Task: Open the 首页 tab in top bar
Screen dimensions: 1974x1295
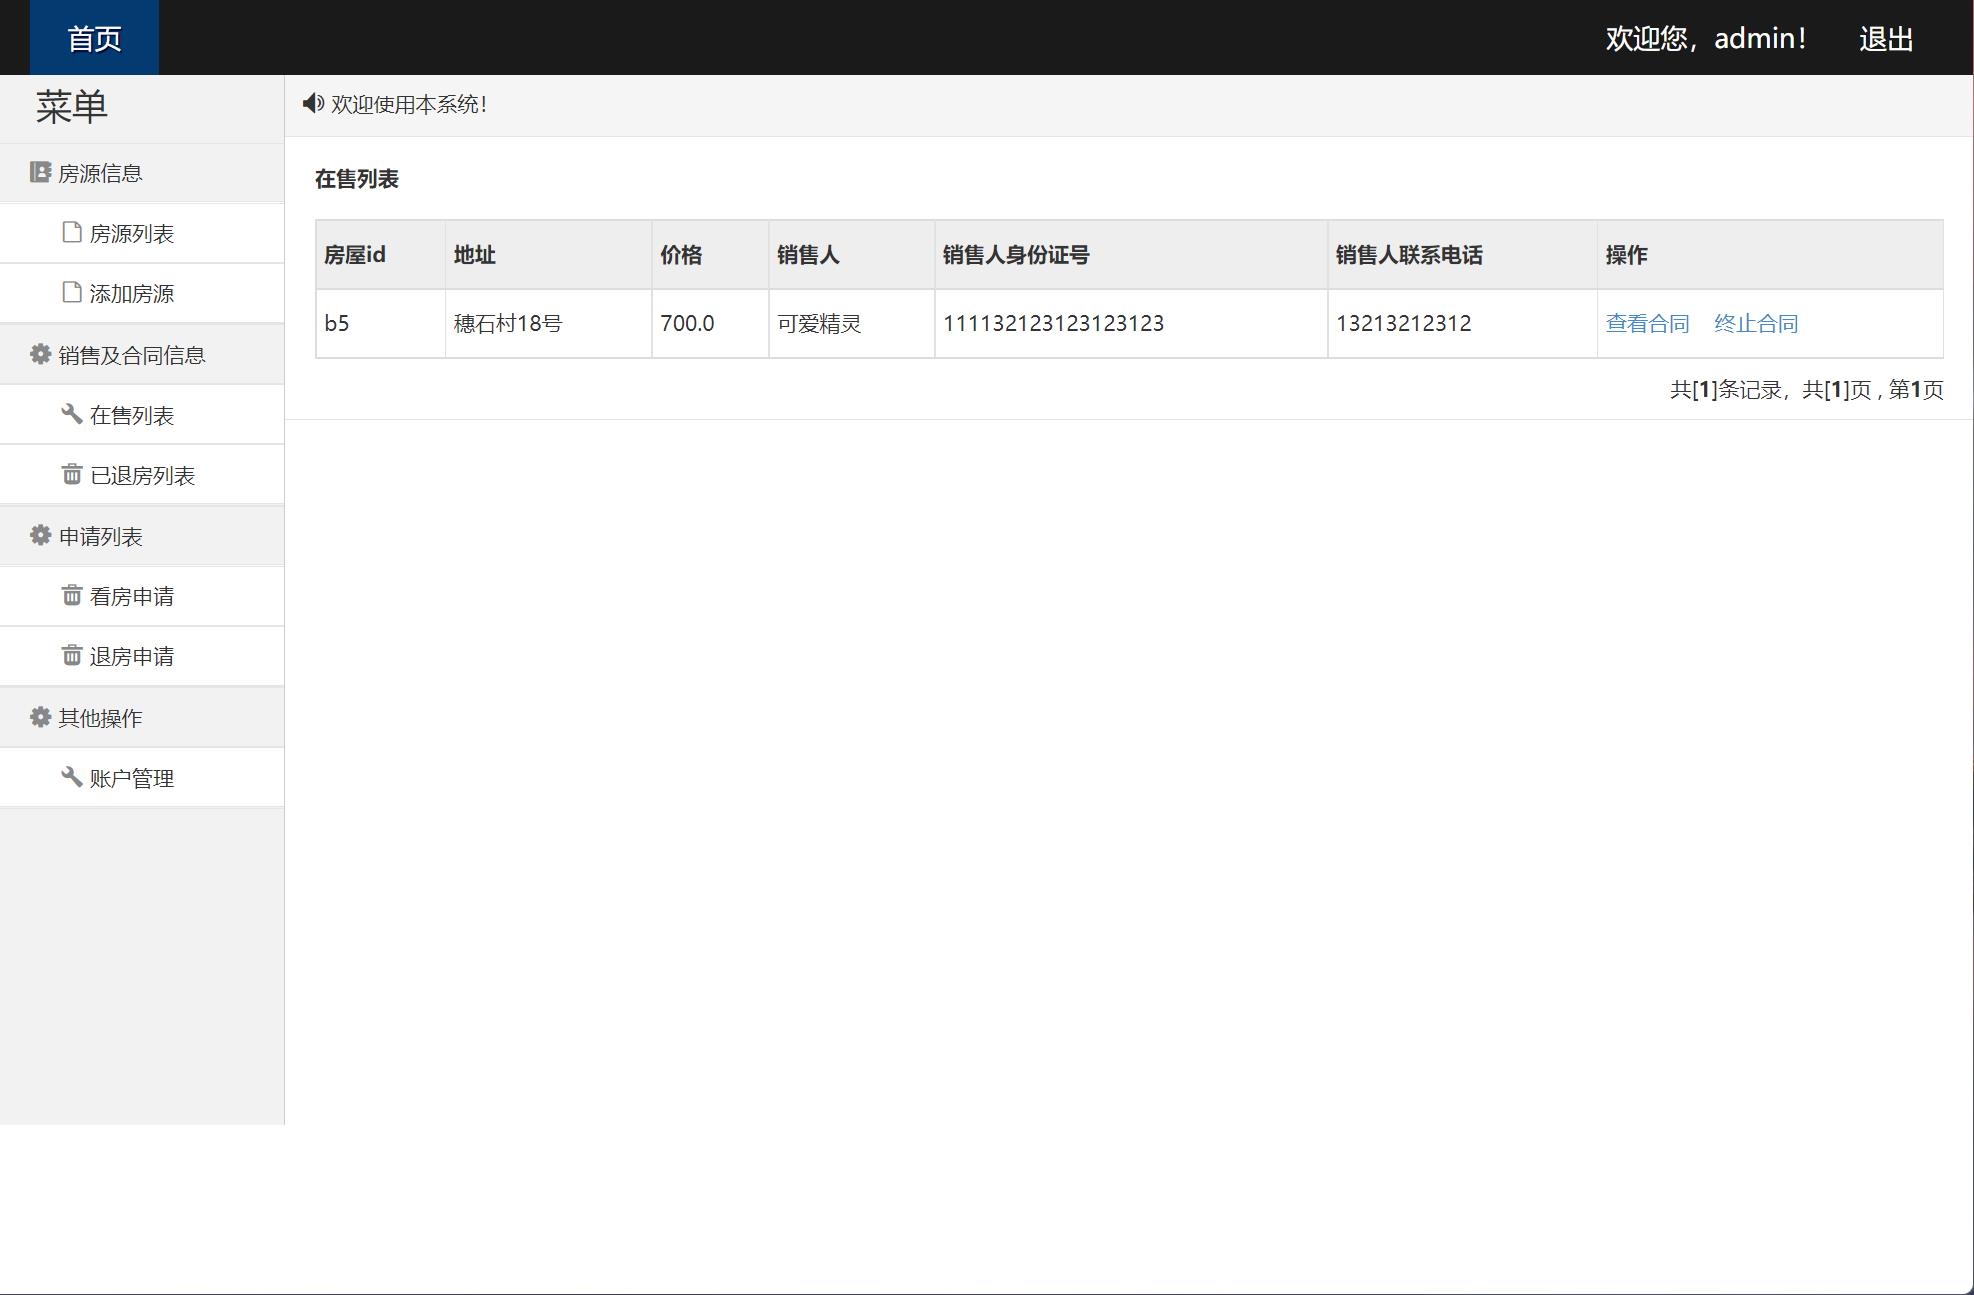Action: point(94,38)
